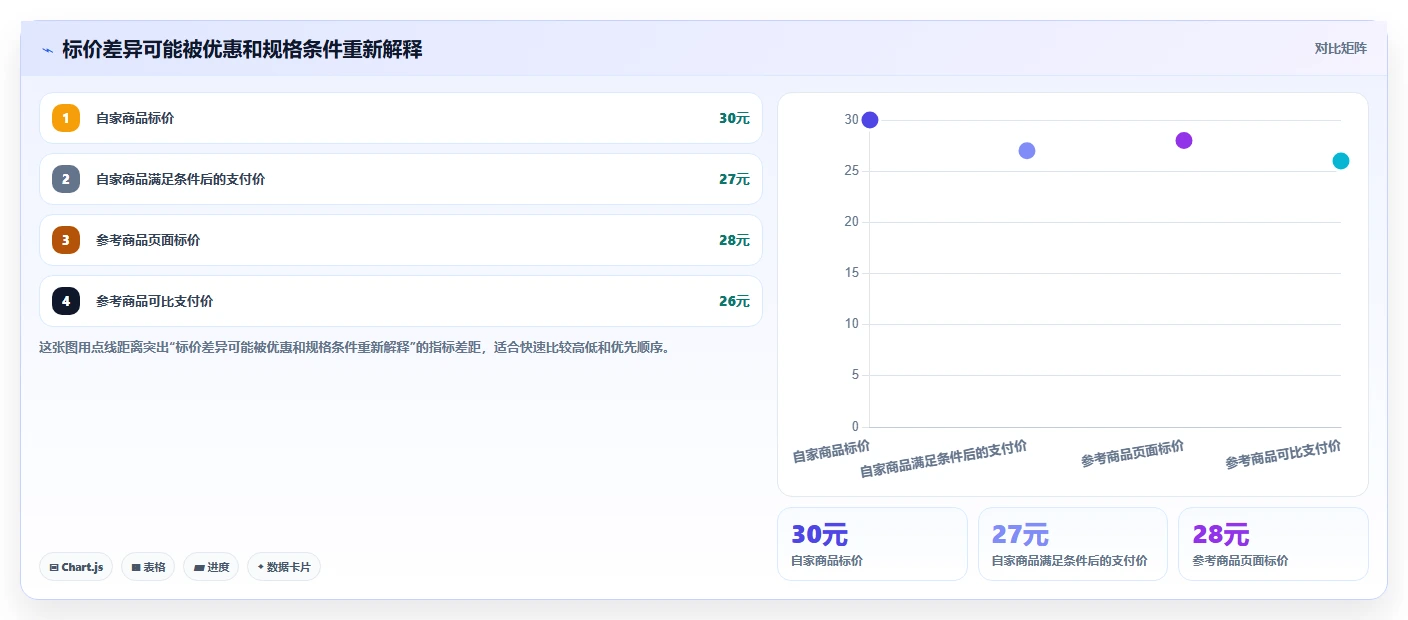Click the x-axis label 自家商品满足条件后的支付价
The width and height of the screenshot is (1408, 620).
click(x=943, y=458)
